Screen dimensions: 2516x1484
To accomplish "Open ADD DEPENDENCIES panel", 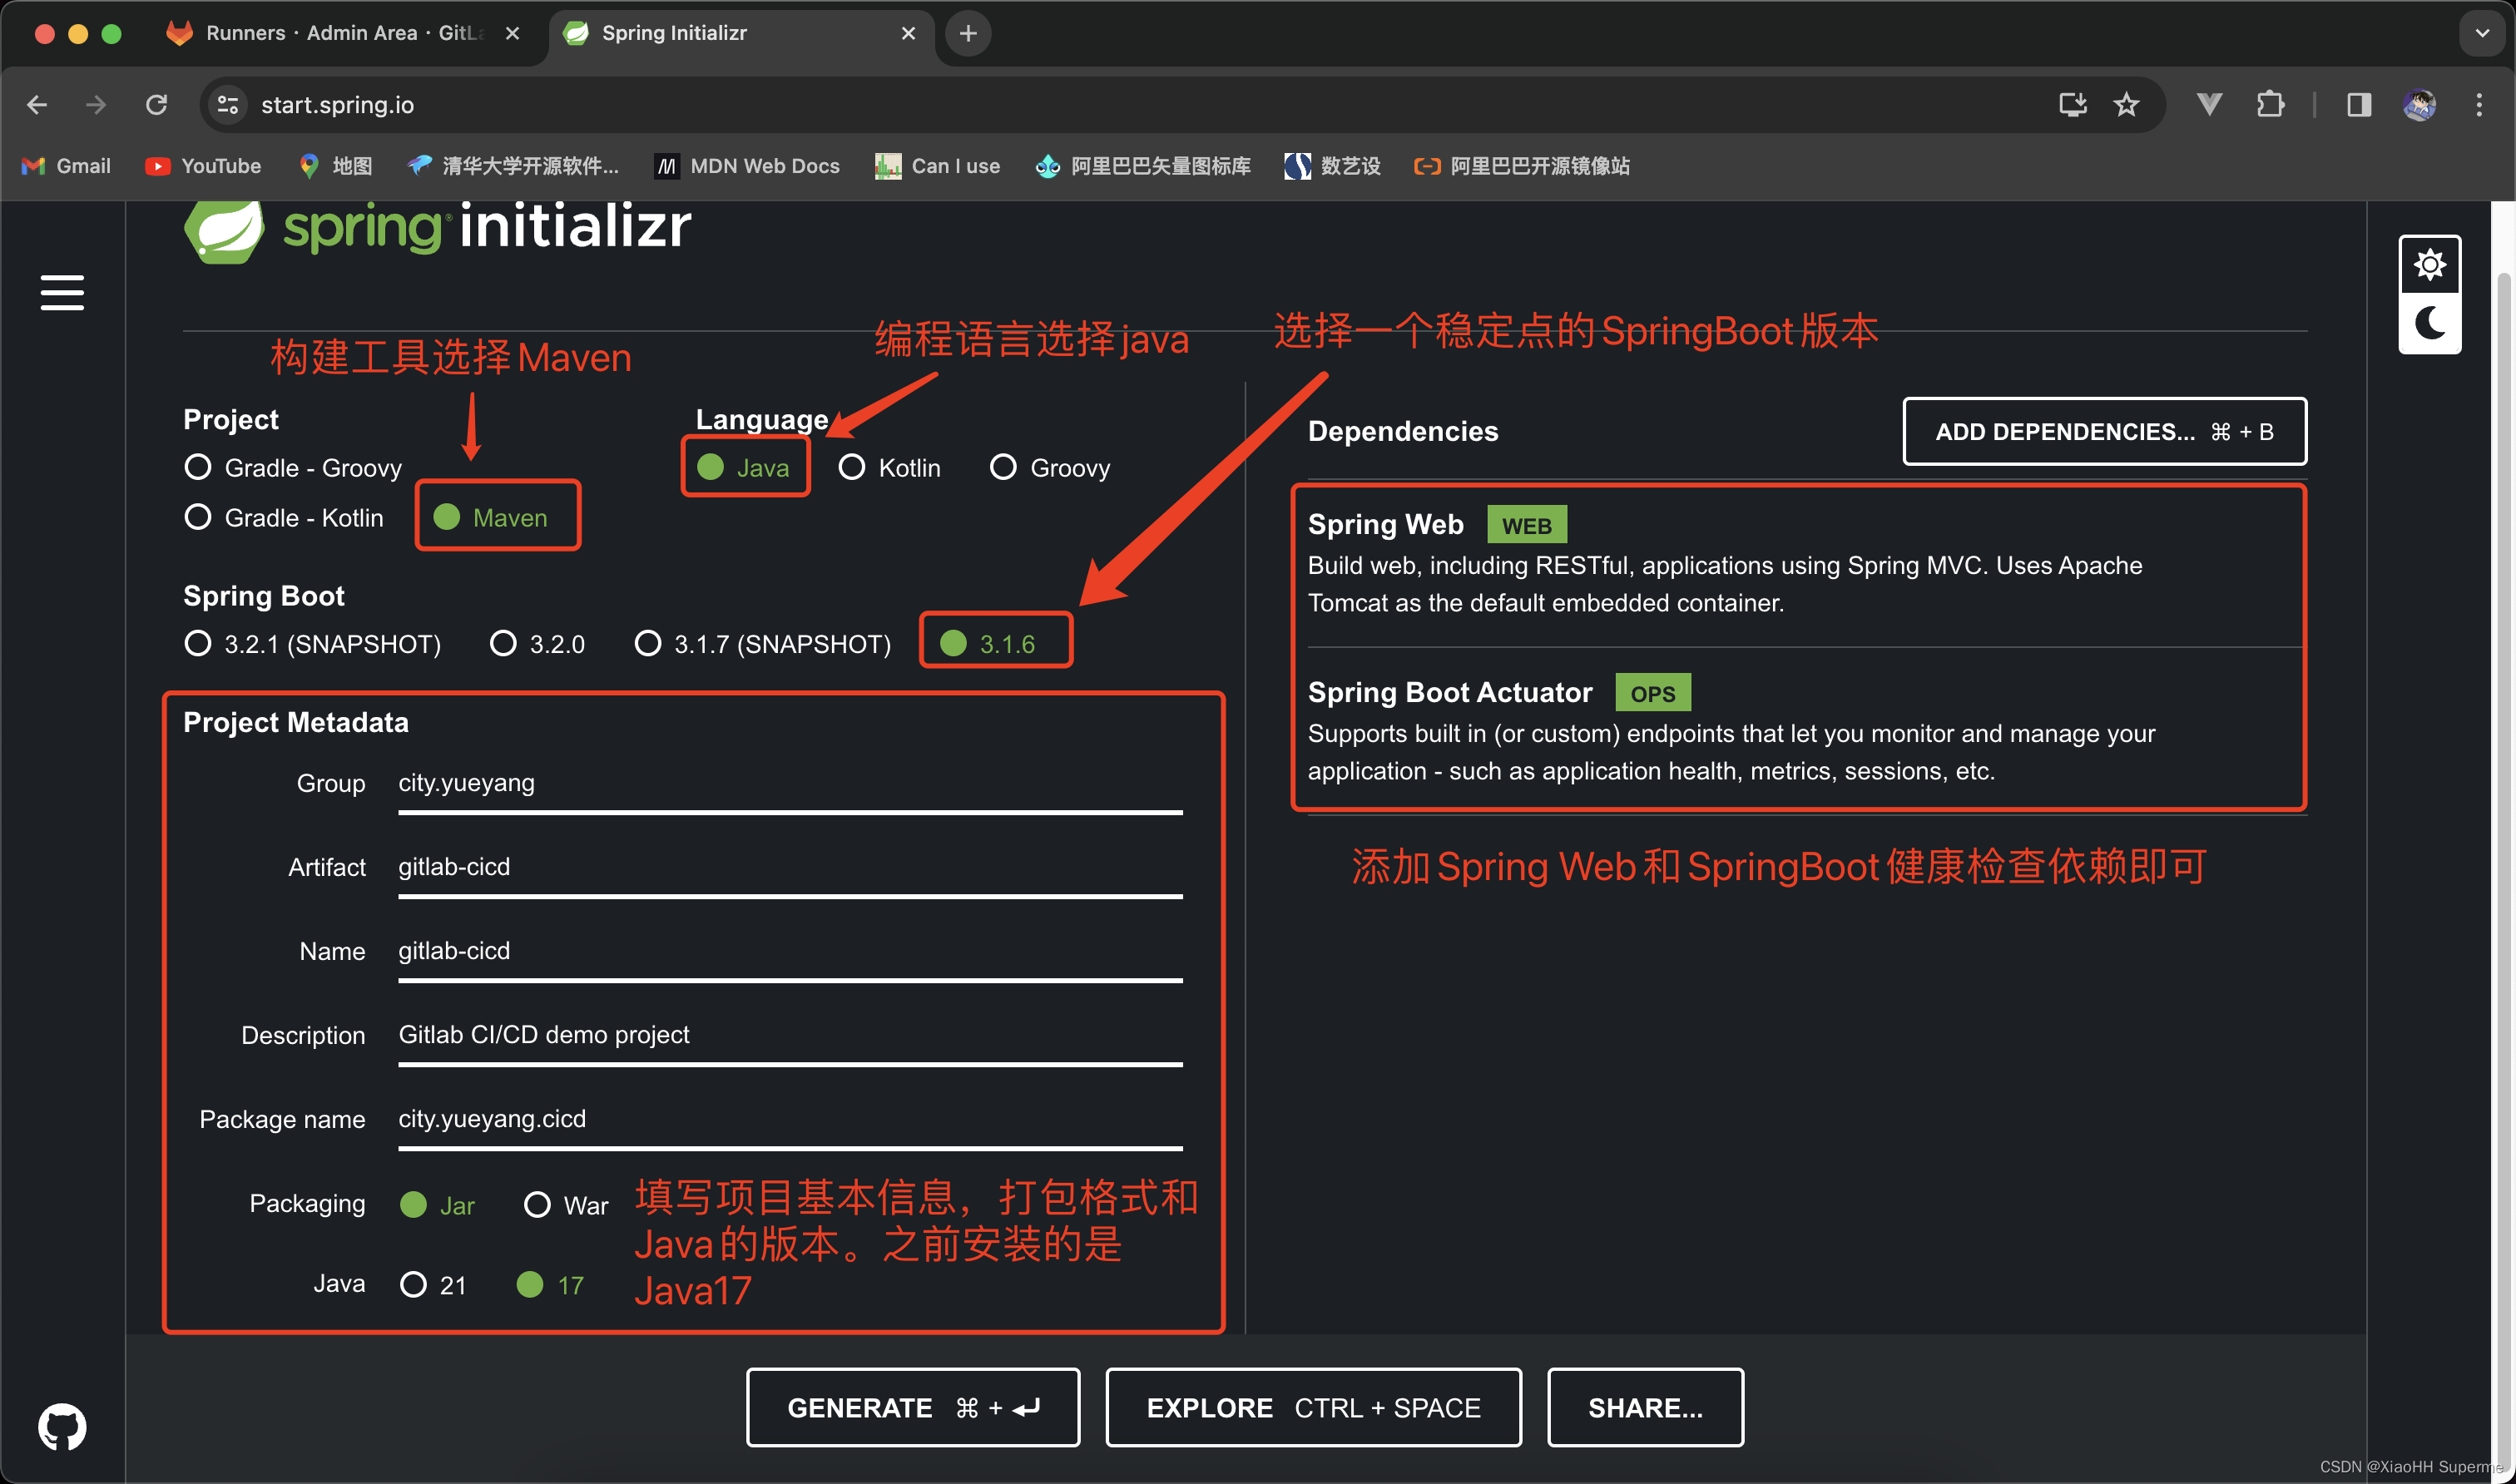I will 2104,431.
